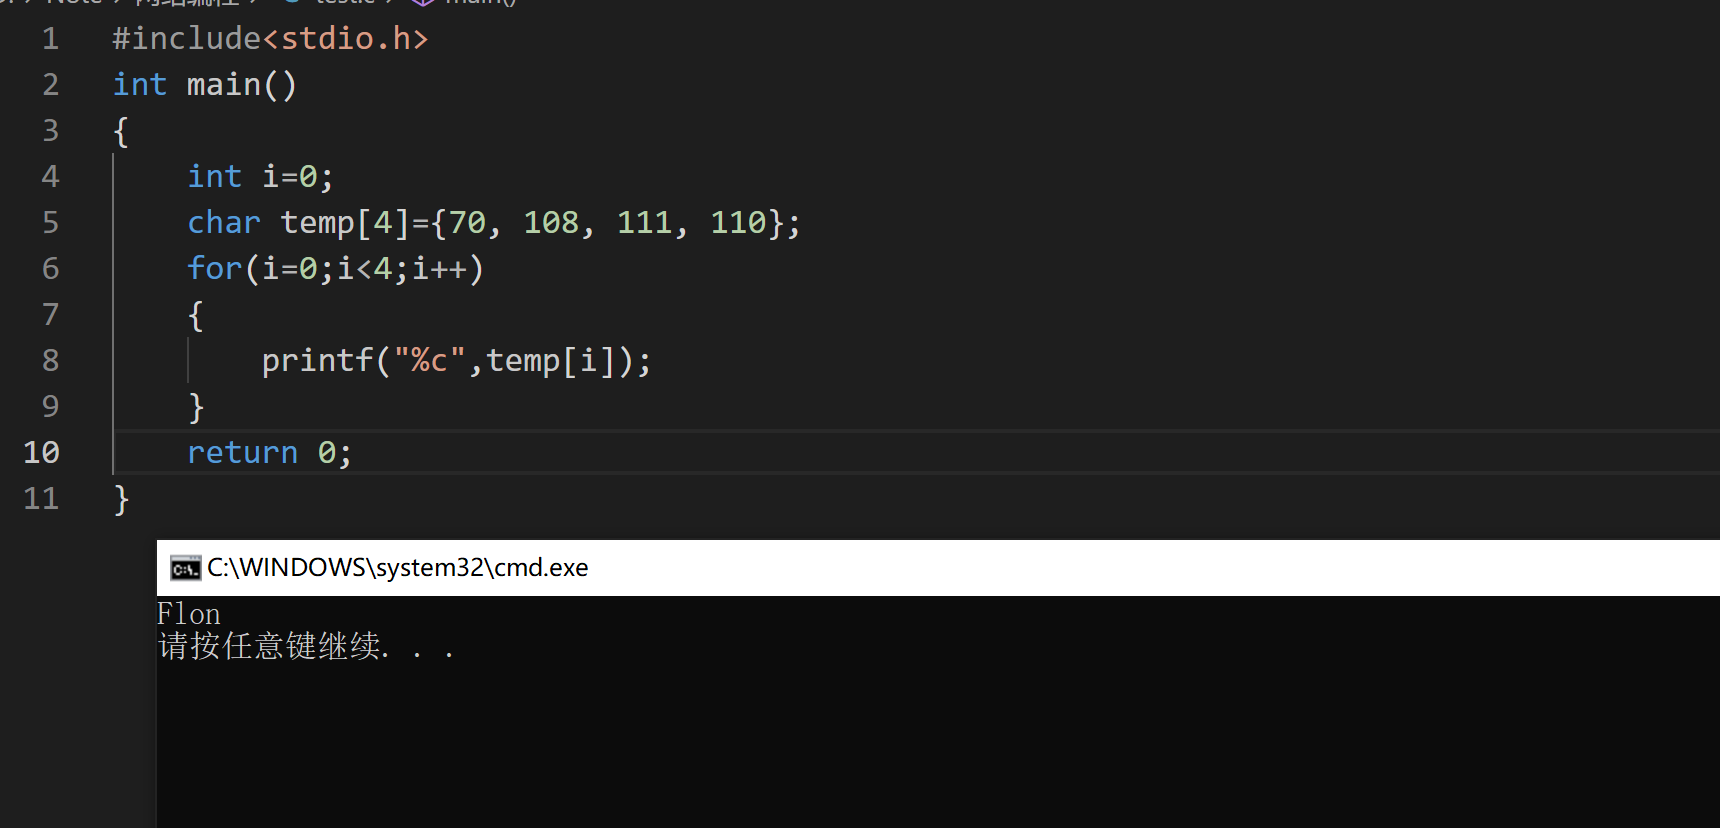Click the closing brace on line 9

196,407
